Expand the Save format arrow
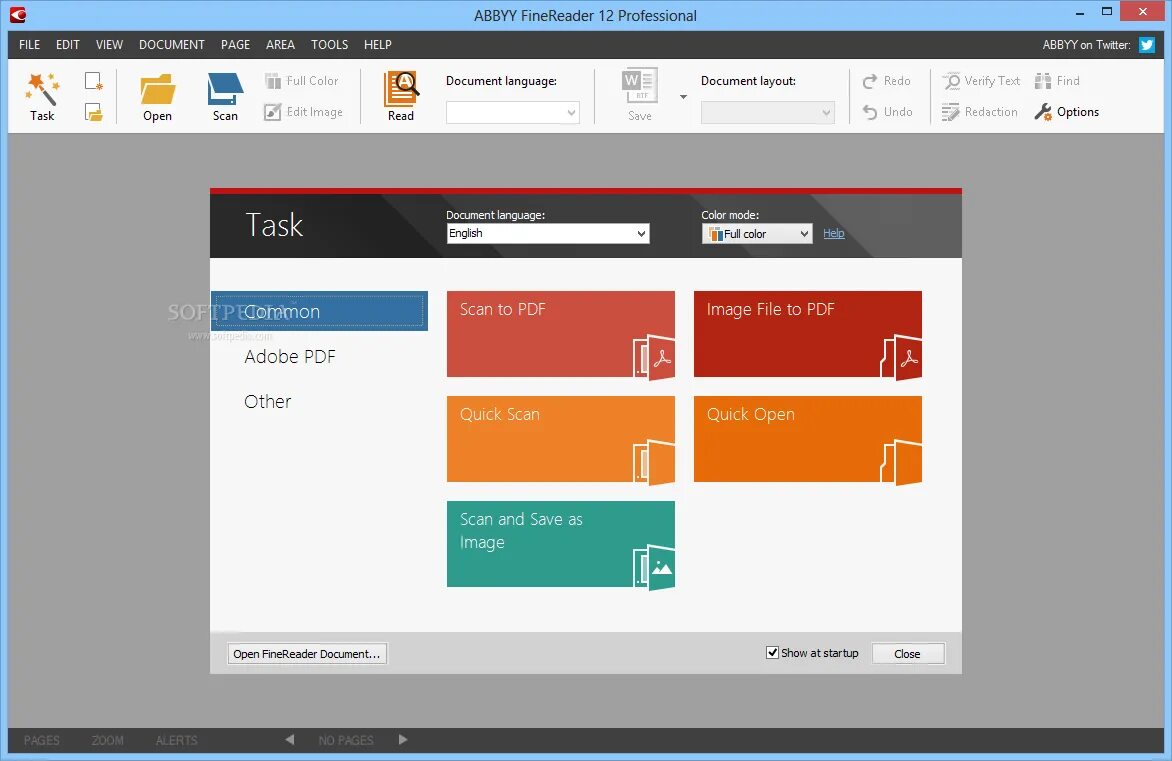The image size is (1172, 761). pos(683,96)
